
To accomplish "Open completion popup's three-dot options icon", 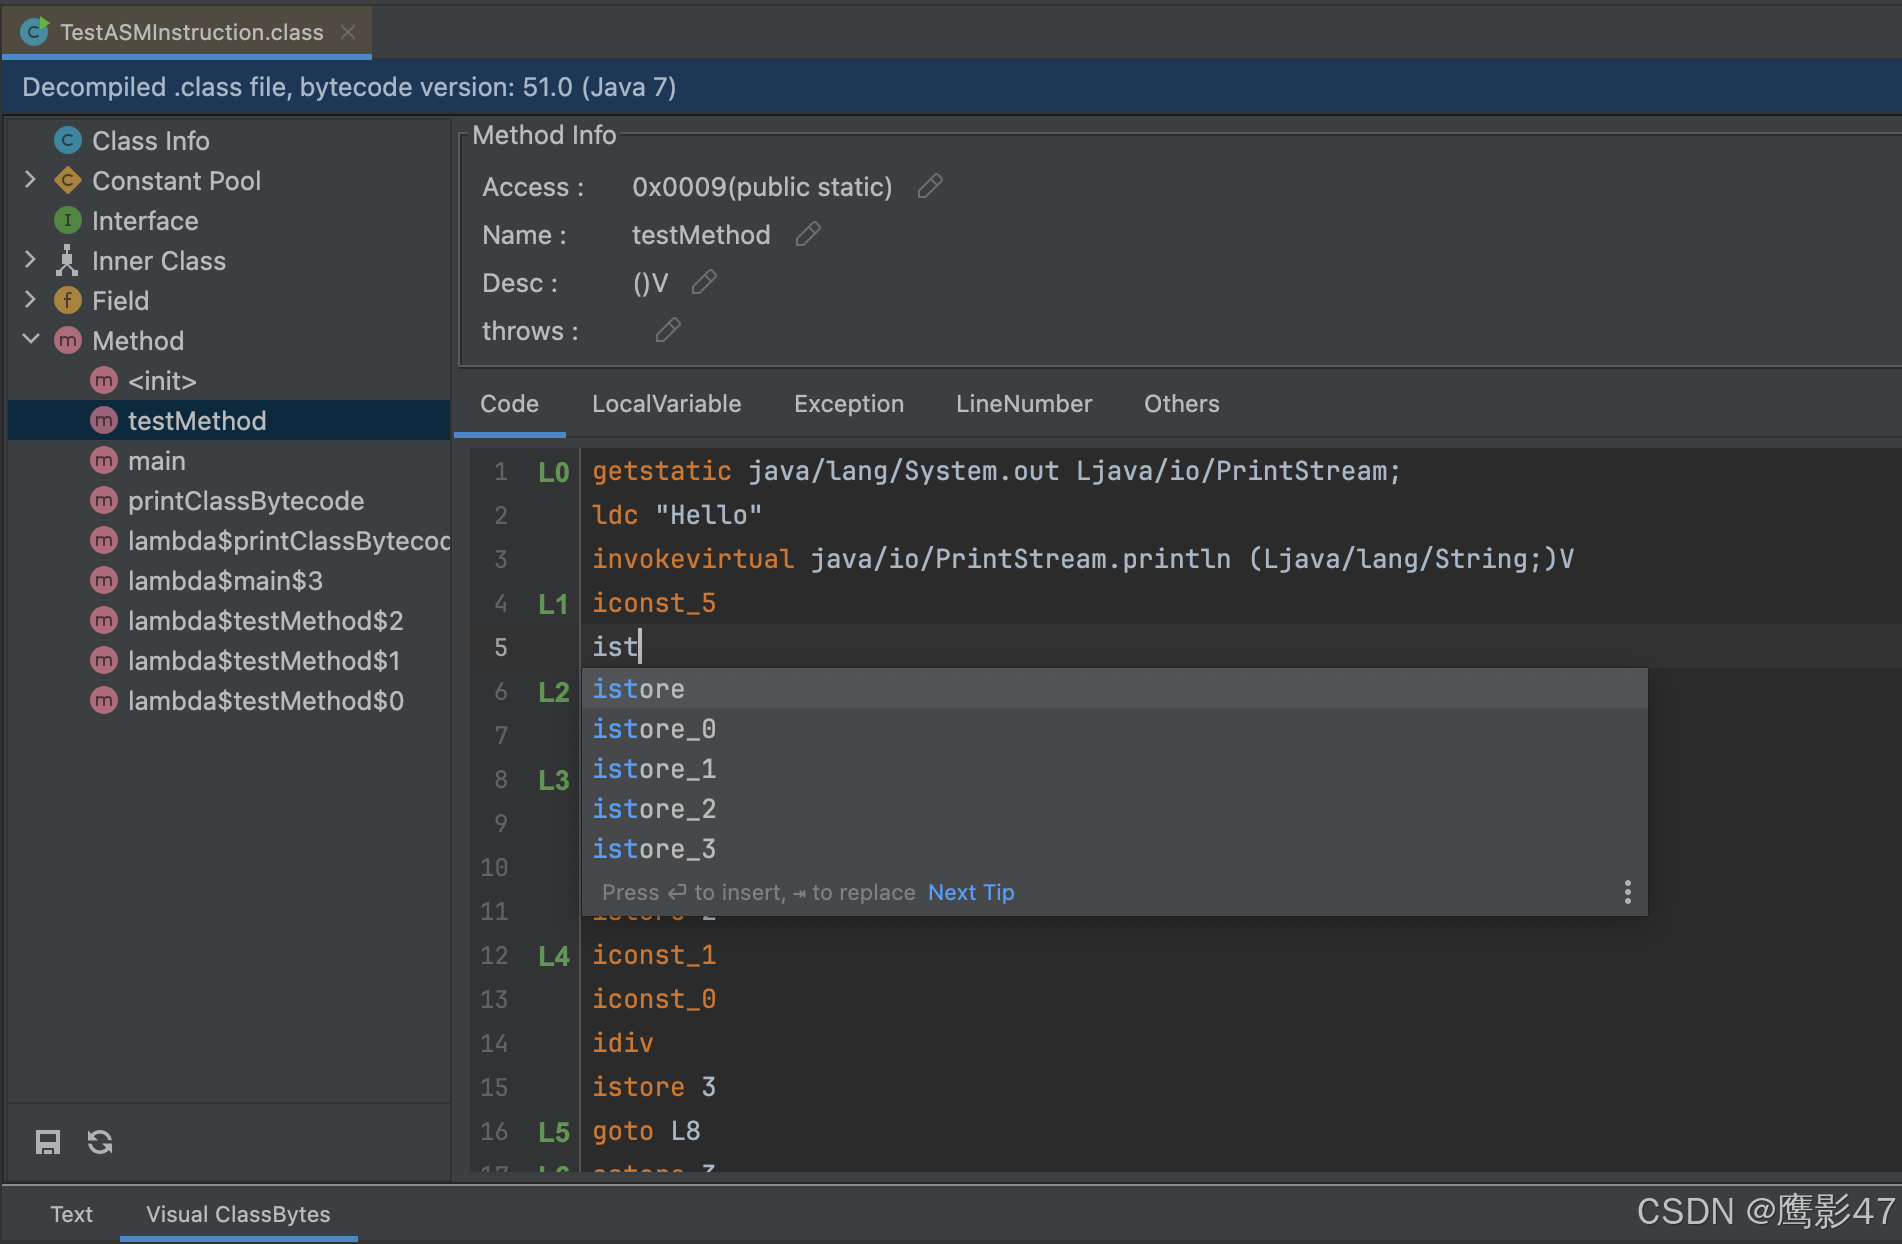I will [x=1627, y=891].
